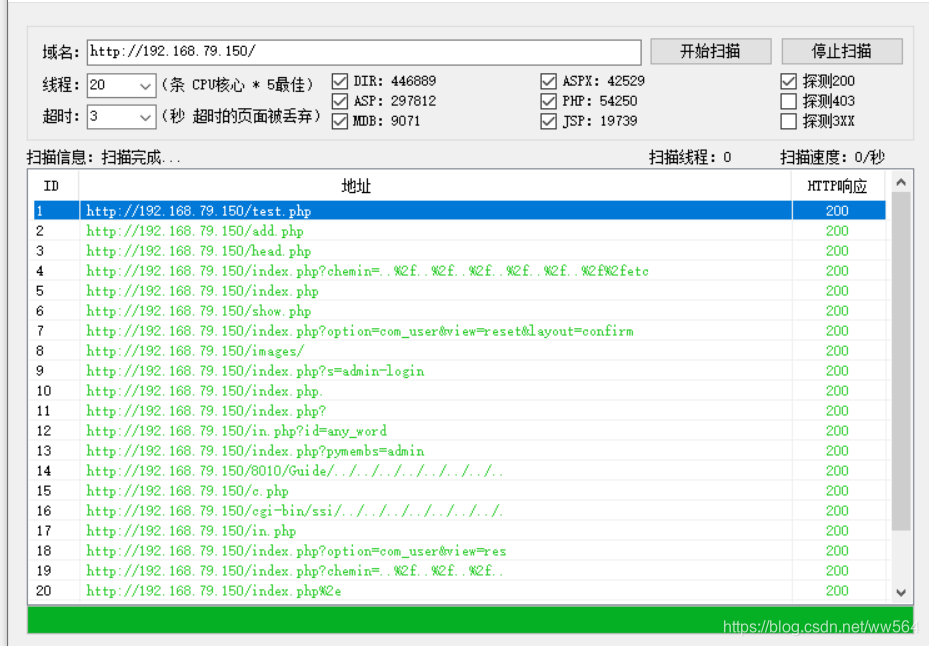929x646 pixels.
Task: Toggle the ASP: 297812 checkbox
Action: coord(340,101)
